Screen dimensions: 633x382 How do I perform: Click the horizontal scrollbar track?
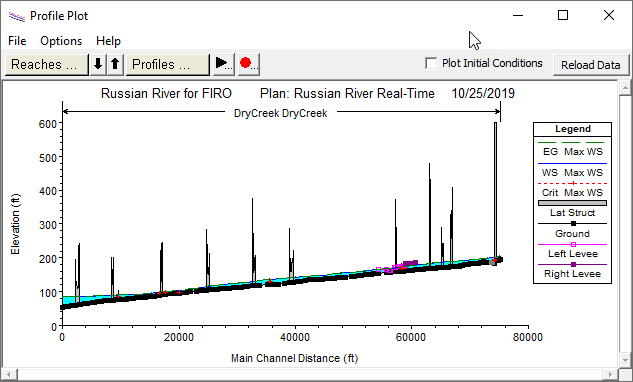click(311, 374)
